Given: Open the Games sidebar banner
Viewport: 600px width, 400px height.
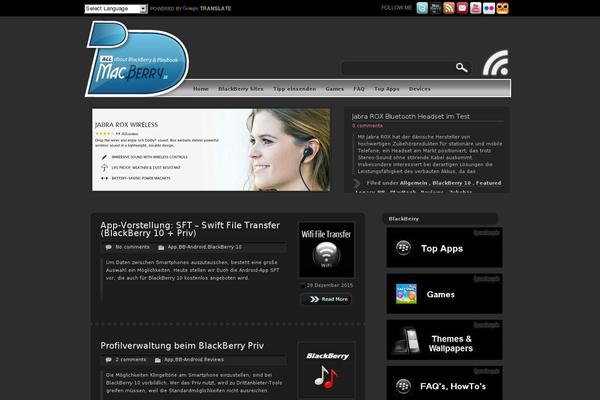Looking at the screenshot, I should tap(444, 294).
